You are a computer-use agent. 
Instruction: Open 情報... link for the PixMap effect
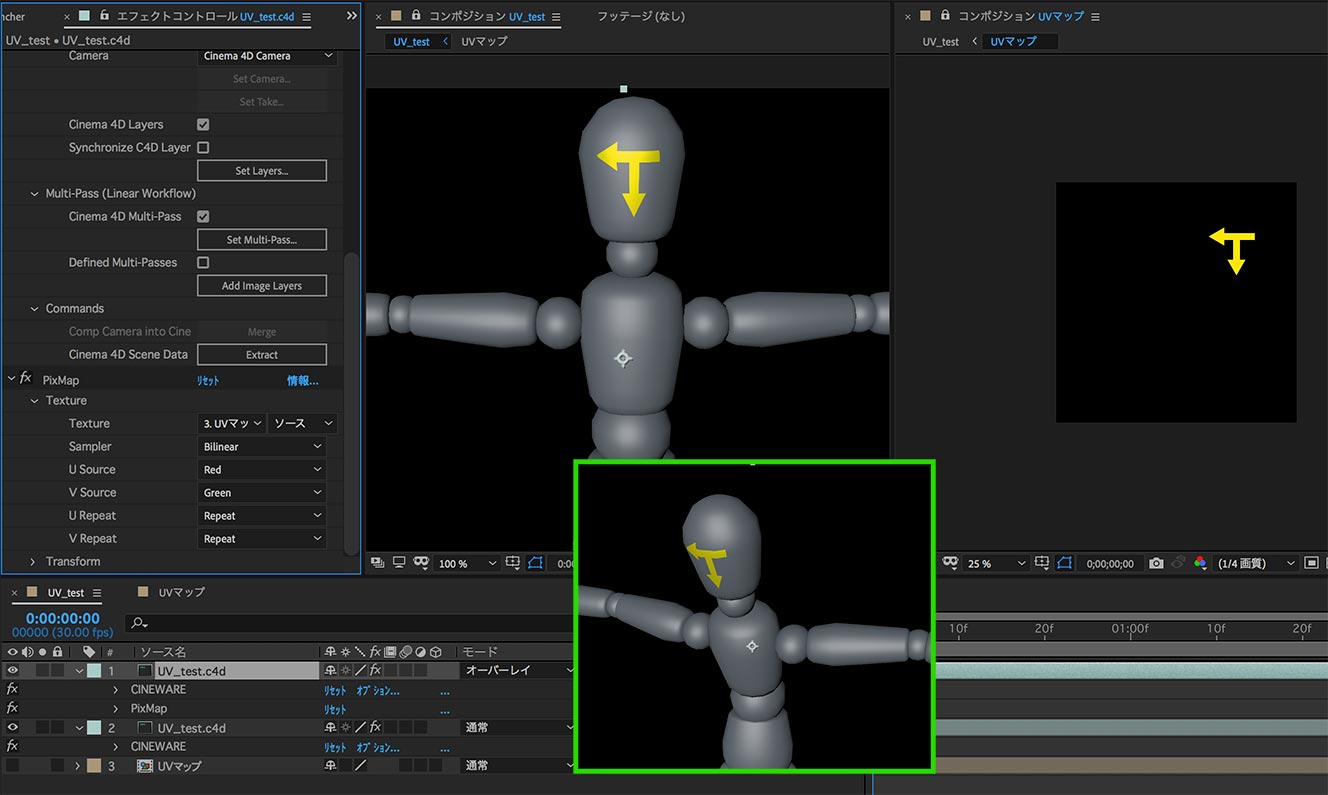pos(303,381)
